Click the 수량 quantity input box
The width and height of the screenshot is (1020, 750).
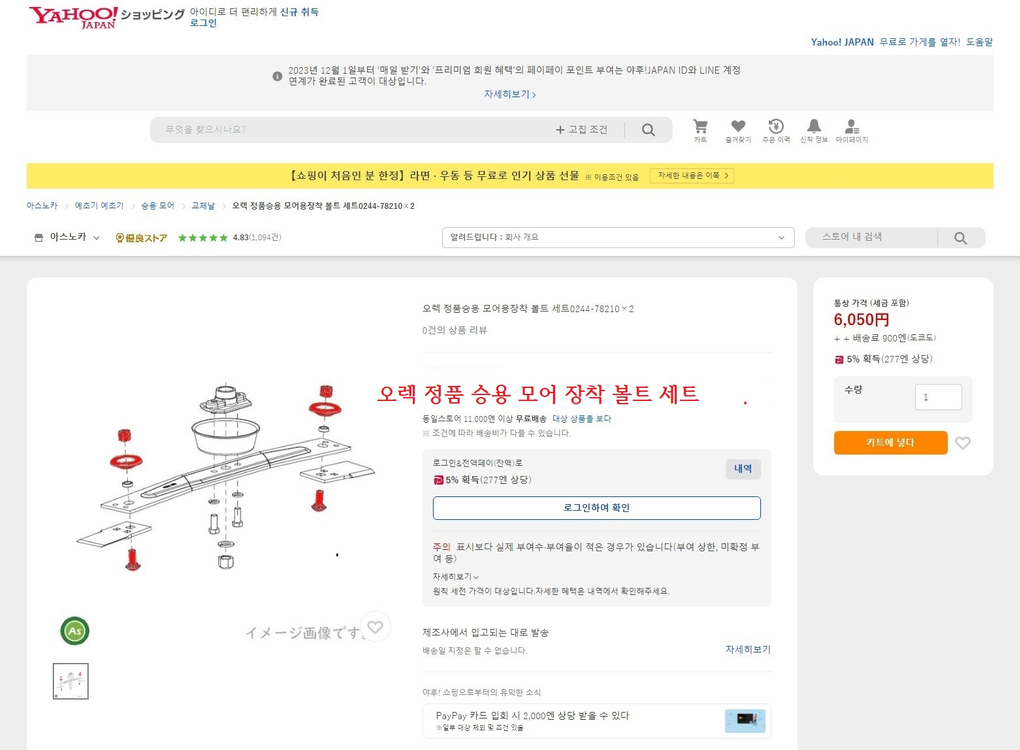938,397
